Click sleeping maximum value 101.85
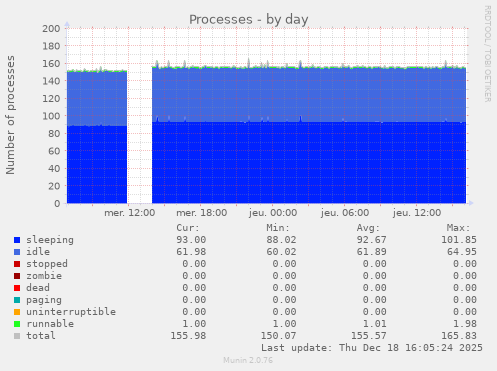Screen dimensions: 497x371 [459, 240]
